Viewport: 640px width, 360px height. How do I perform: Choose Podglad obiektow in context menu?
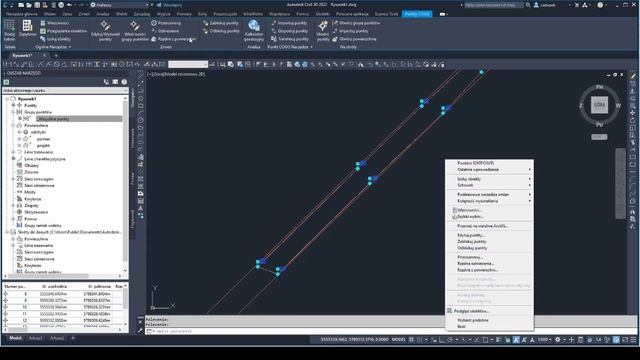[471, 311]
